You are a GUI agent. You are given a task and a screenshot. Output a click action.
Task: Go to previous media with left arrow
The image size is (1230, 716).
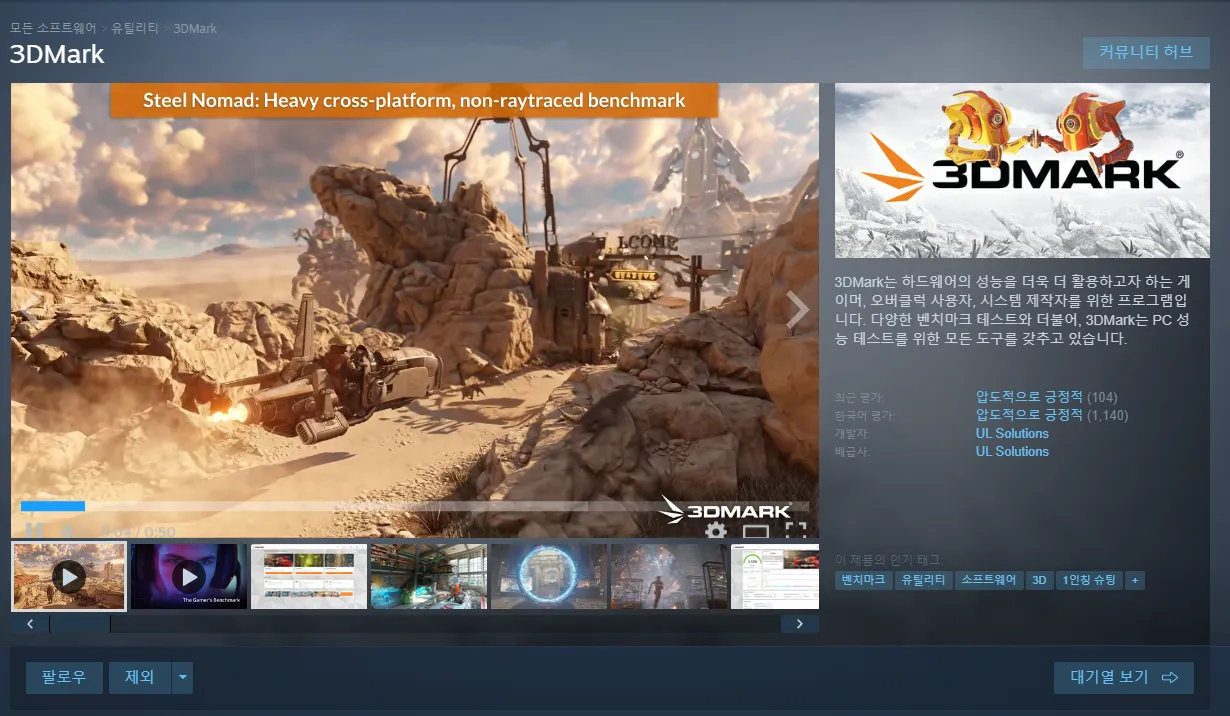pos(32,310)
